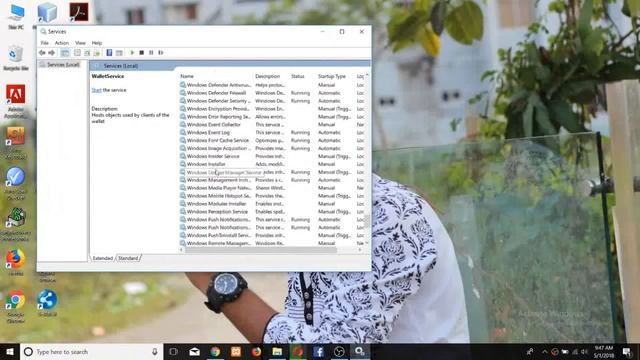Select the Windows Modules Installer row
Screen dimensions: 640x360
coord(271,204)
